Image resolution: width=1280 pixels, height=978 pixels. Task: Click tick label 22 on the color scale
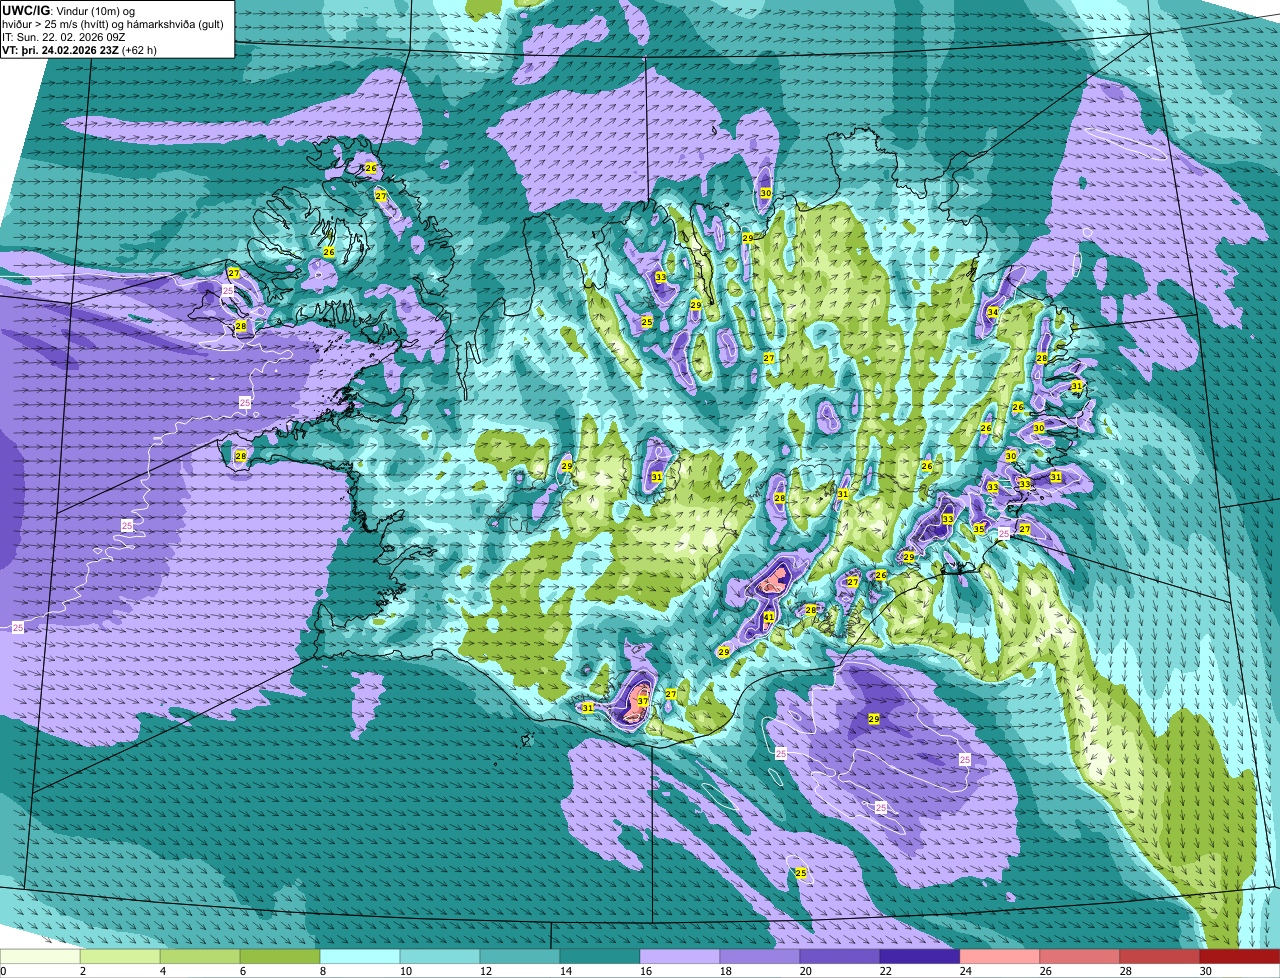point(886,971)
